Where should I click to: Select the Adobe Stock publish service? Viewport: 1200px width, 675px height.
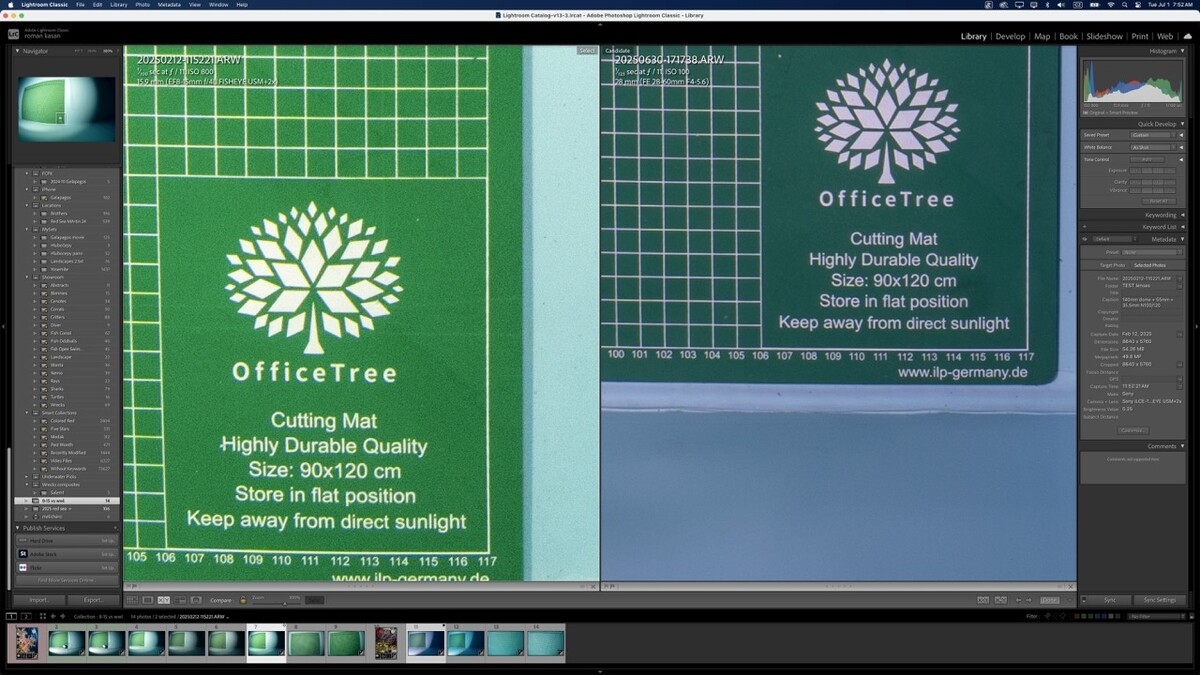(66, 553)
